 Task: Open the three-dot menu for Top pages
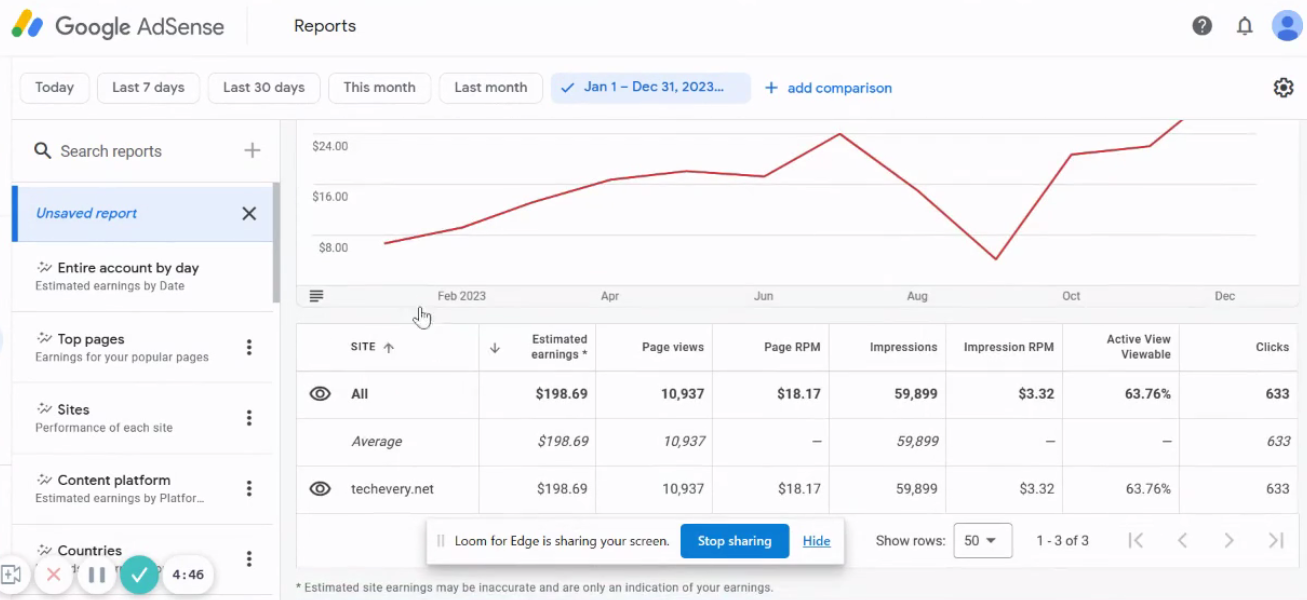tap(249, 347)
